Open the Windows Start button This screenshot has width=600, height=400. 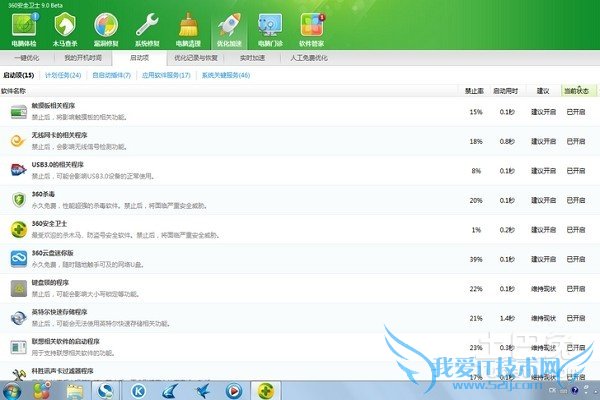pos(12,391)
